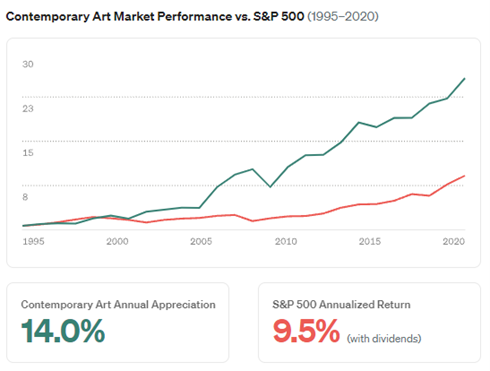The height and width of the screenshot is (371, 490).
Task: Select the 9.5% S&P 500 figure
Action: tap(306, 331)
